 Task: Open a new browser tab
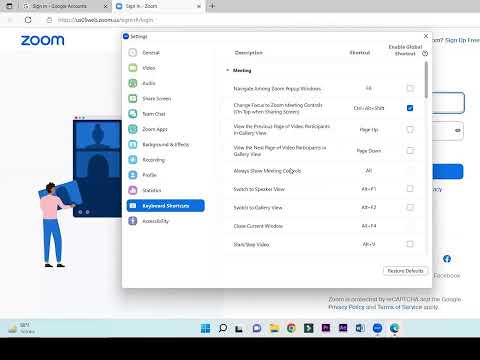point(212,6)
